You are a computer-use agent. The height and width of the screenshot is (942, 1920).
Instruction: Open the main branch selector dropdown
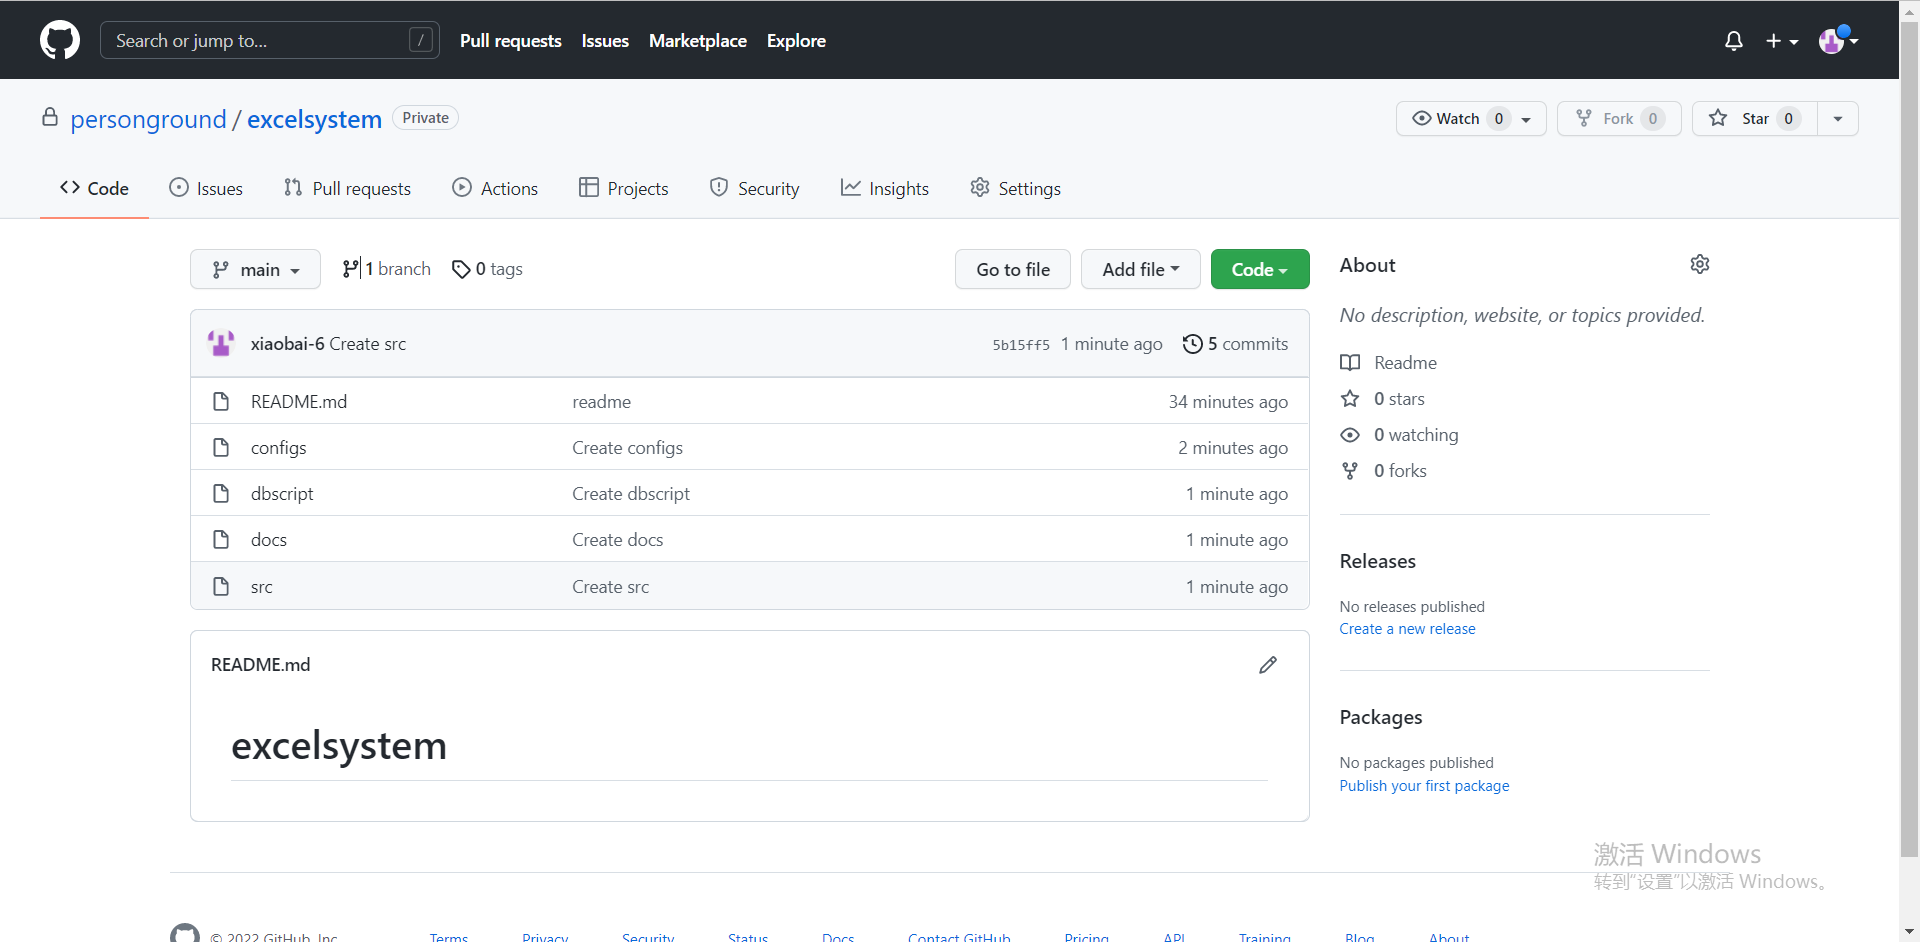(255, 269)
